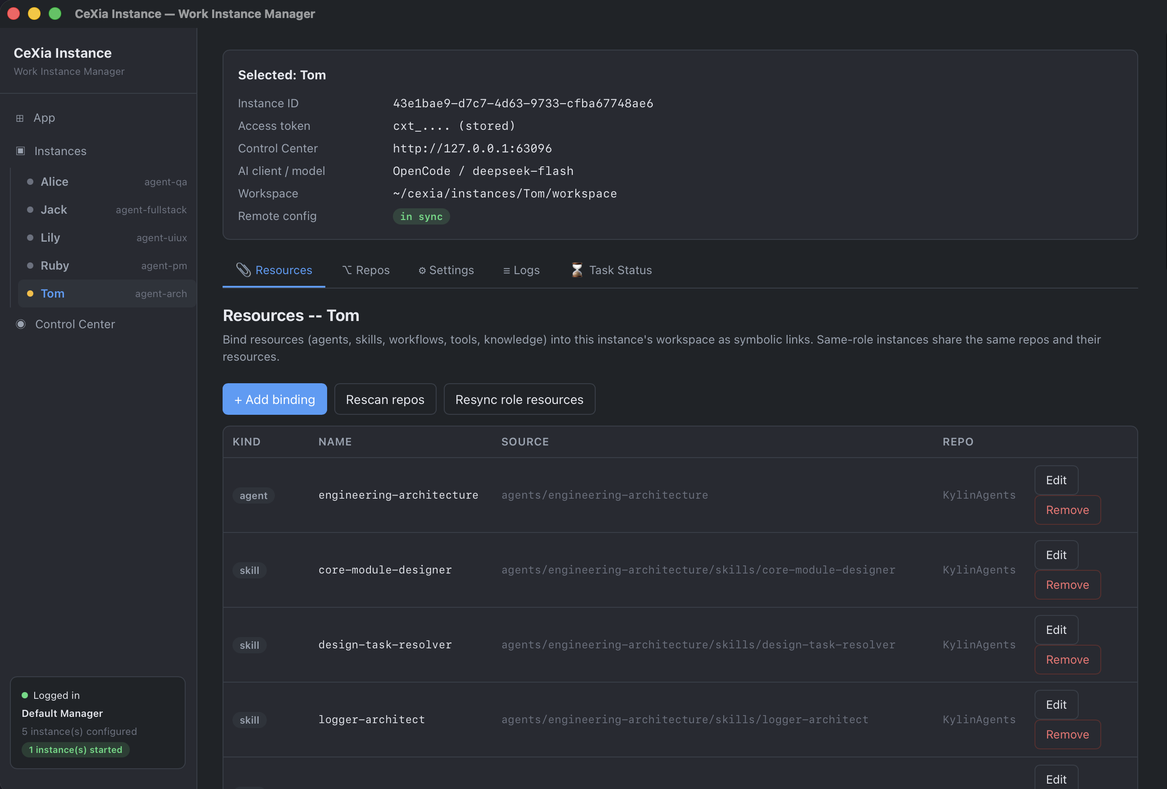Viewport: 1167px width, 789px height.
Task: Remove the engineering-architecture agent binding
Action: tap(1067, 511)
